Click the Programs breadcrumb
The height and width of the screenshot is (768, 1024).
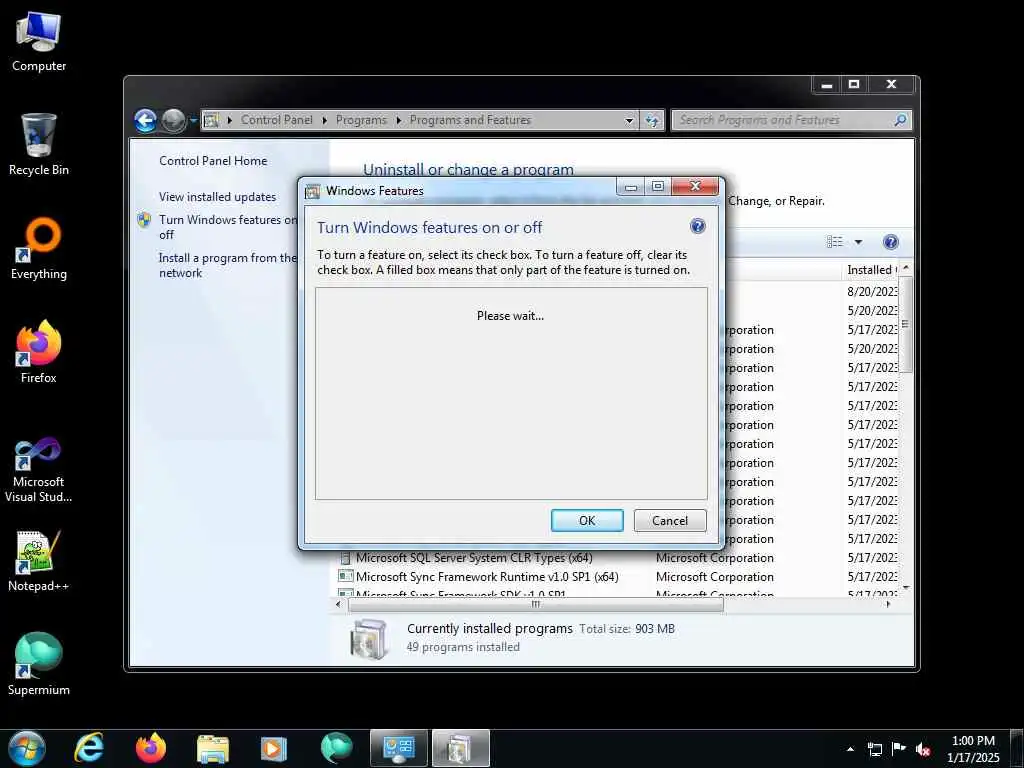click(361, 120)
